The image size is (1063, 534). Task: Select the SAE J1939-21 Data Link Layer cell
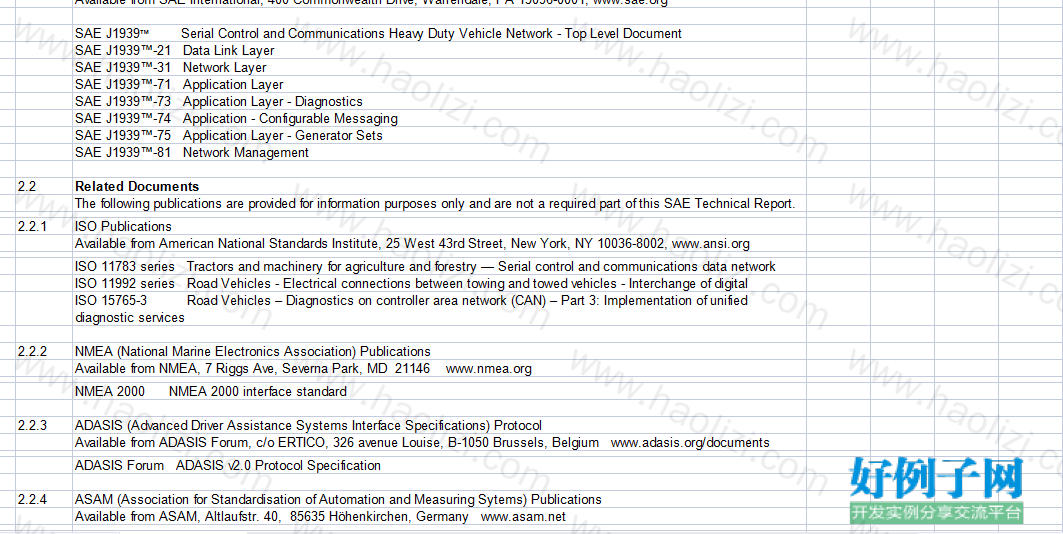click(x=175, y=51)
